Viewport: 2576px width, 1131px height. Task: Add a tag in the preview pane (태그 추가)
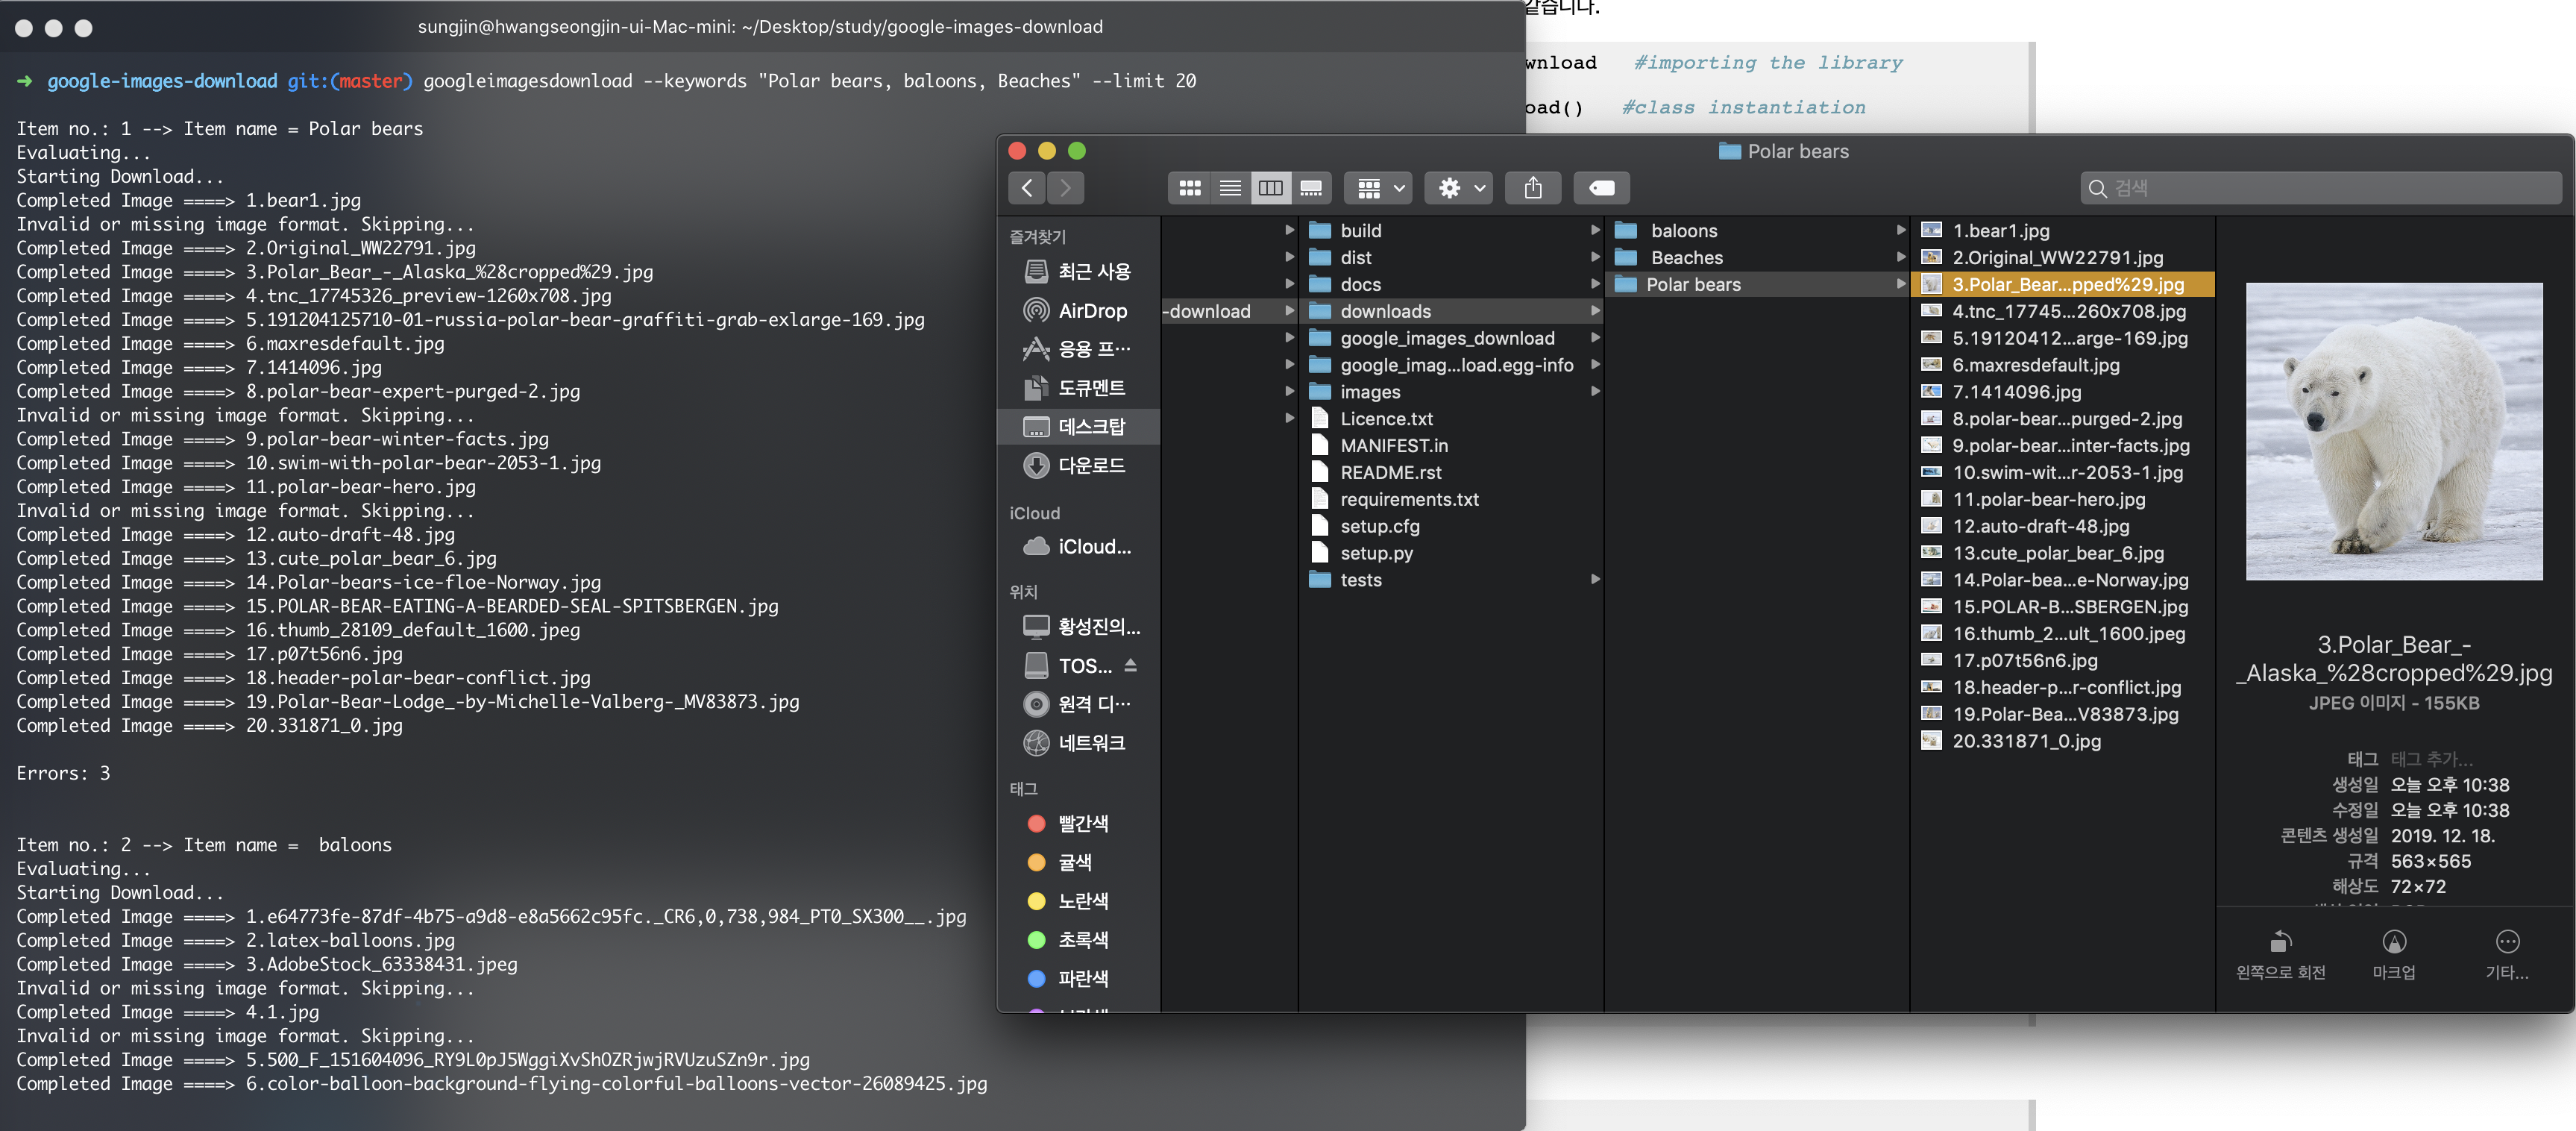pyautogui.click(x=2432, y=759)
